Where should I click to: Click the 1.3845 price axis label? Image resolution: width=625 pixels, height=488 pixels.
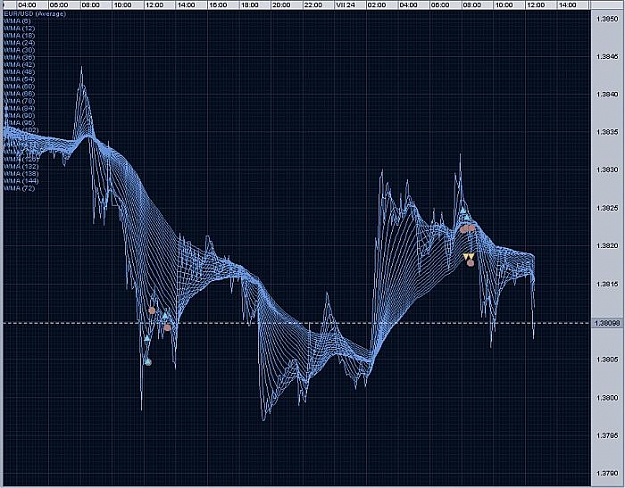click(607, 57)
